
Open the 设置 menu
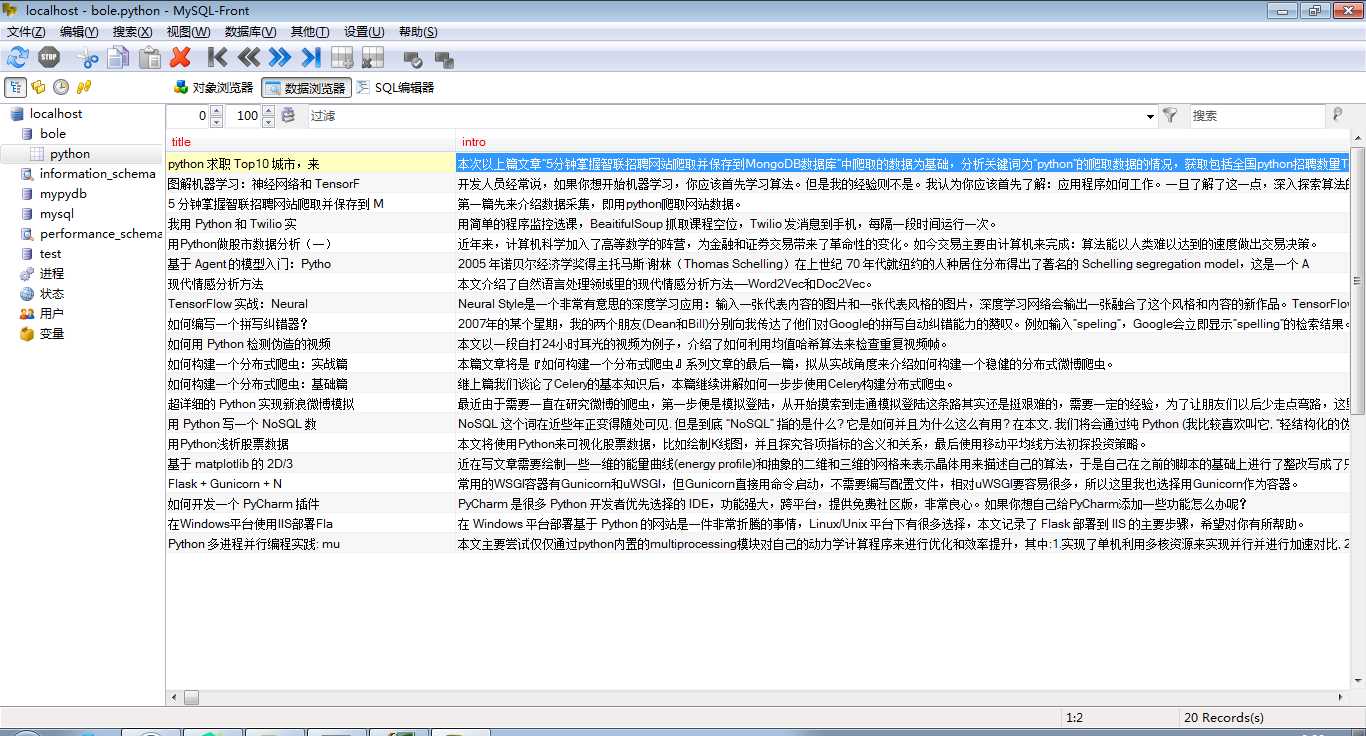click(363, 32)
